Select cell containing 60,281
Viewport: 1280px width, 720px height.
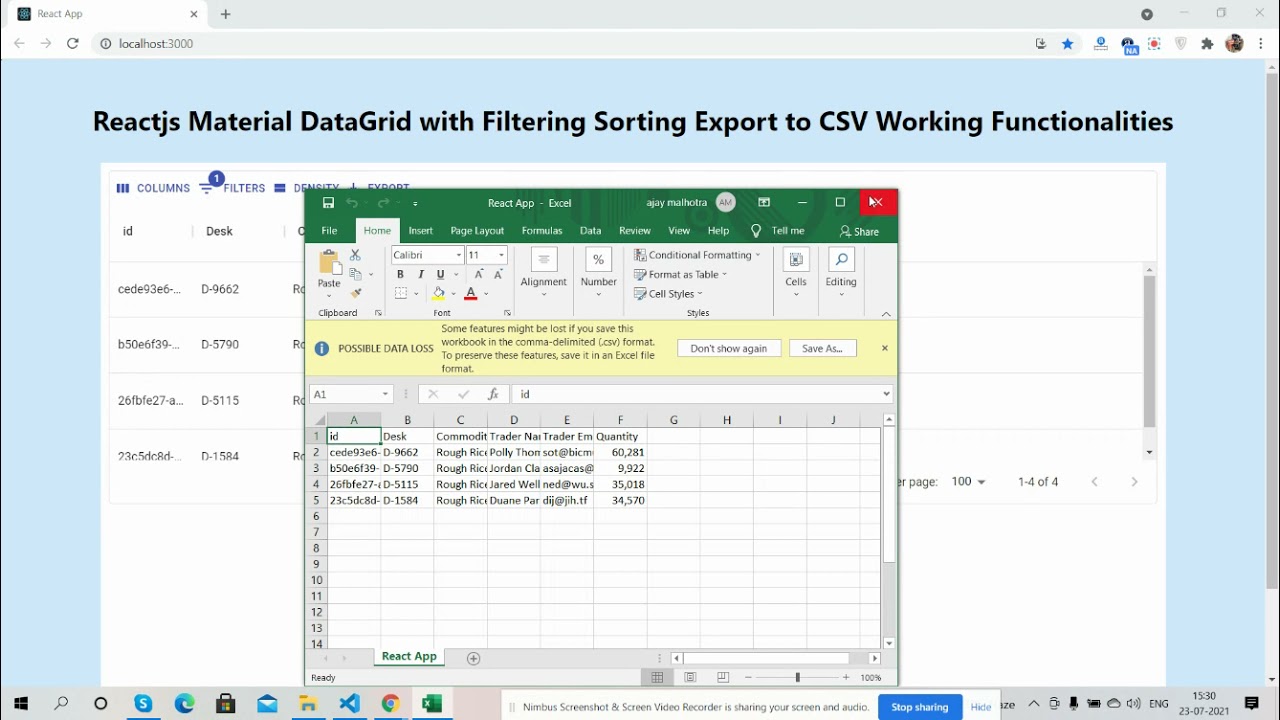coord(620,452)
